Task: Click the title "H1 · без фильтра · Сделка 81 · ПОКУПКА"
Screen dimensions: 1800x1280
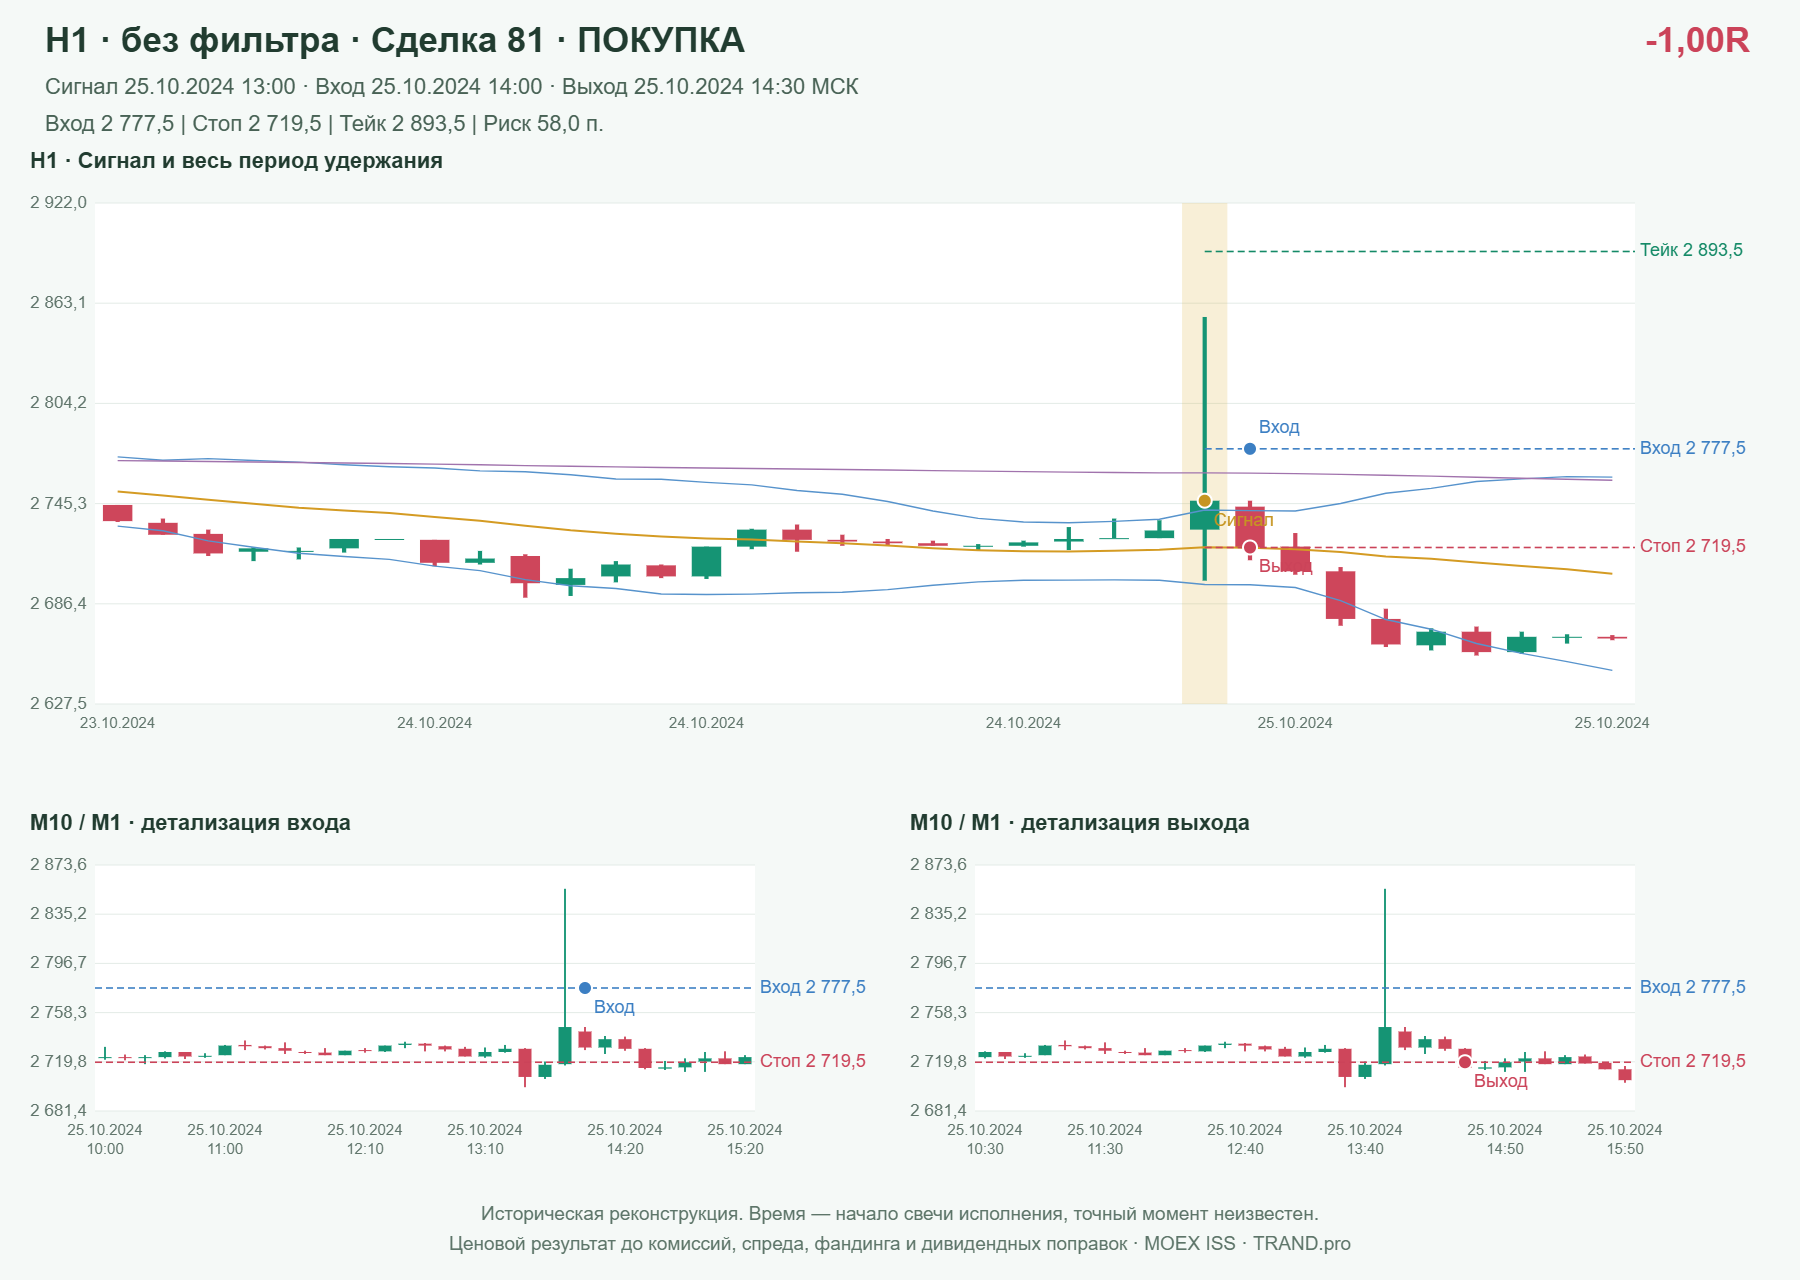Action: [395, 40]
